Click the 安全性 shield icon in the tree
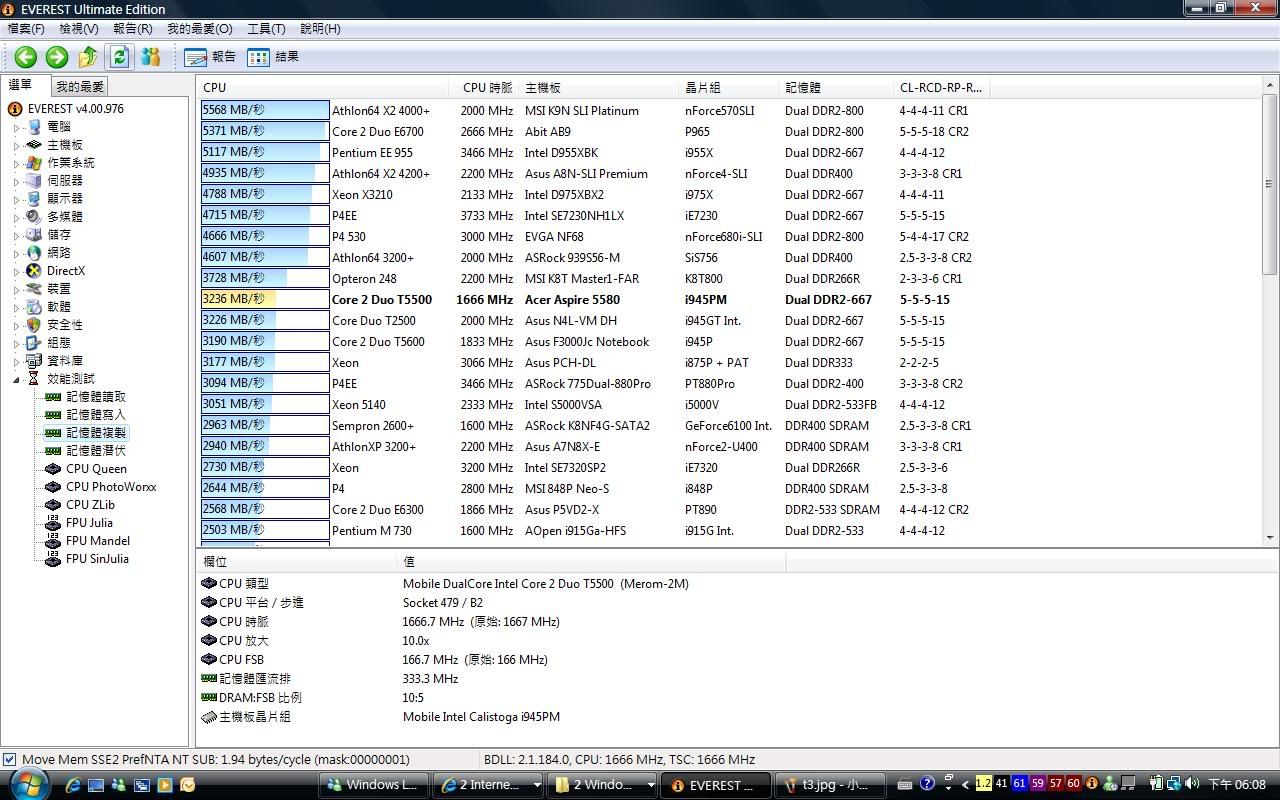 34,325
